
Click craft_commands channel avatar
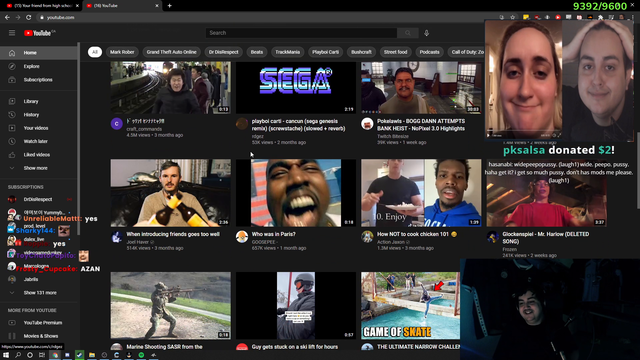pyautogui.click(x=117, y=124)
